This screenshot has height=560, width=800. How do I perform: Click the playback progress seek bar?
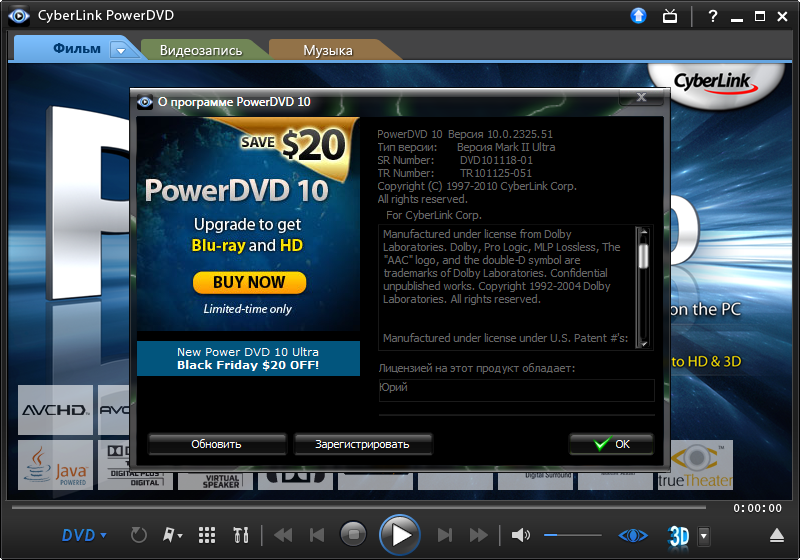(x=359, y=507)
